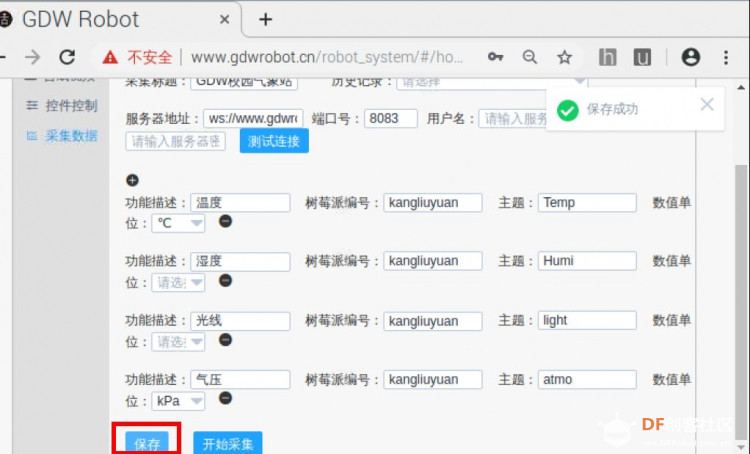Click 树莓派编号 field in the 温度 row

[433, 203]
